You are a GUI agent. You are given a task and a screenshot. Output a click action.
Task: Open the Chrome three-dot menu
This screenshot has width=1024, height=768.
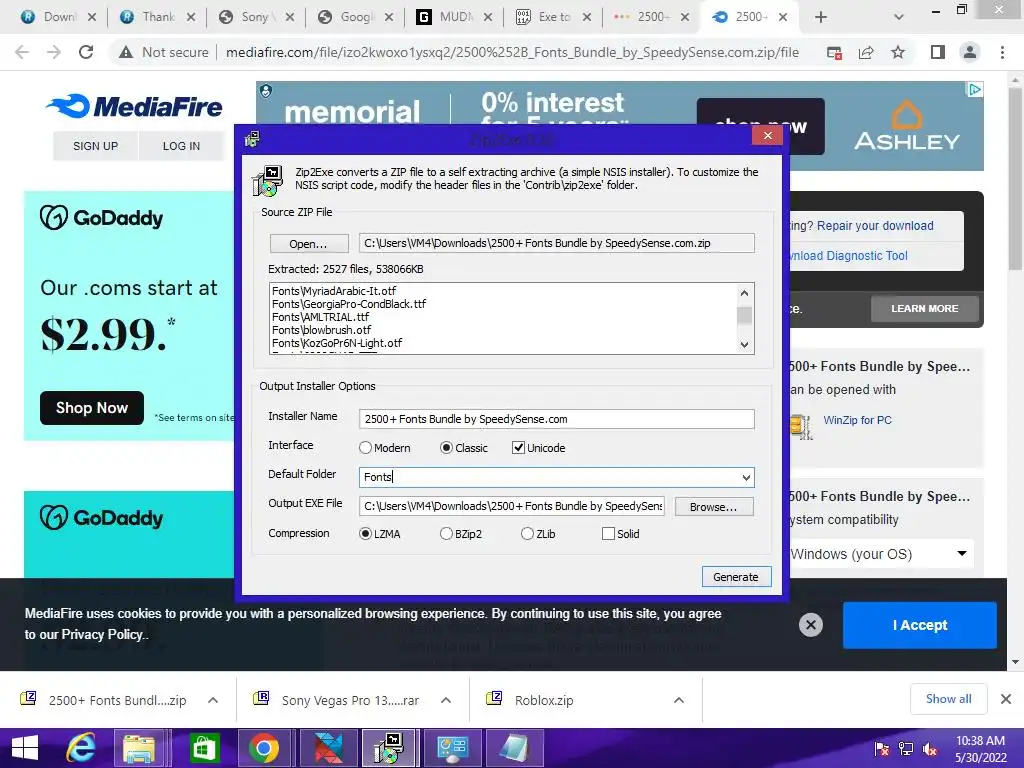click(1002, 52)
